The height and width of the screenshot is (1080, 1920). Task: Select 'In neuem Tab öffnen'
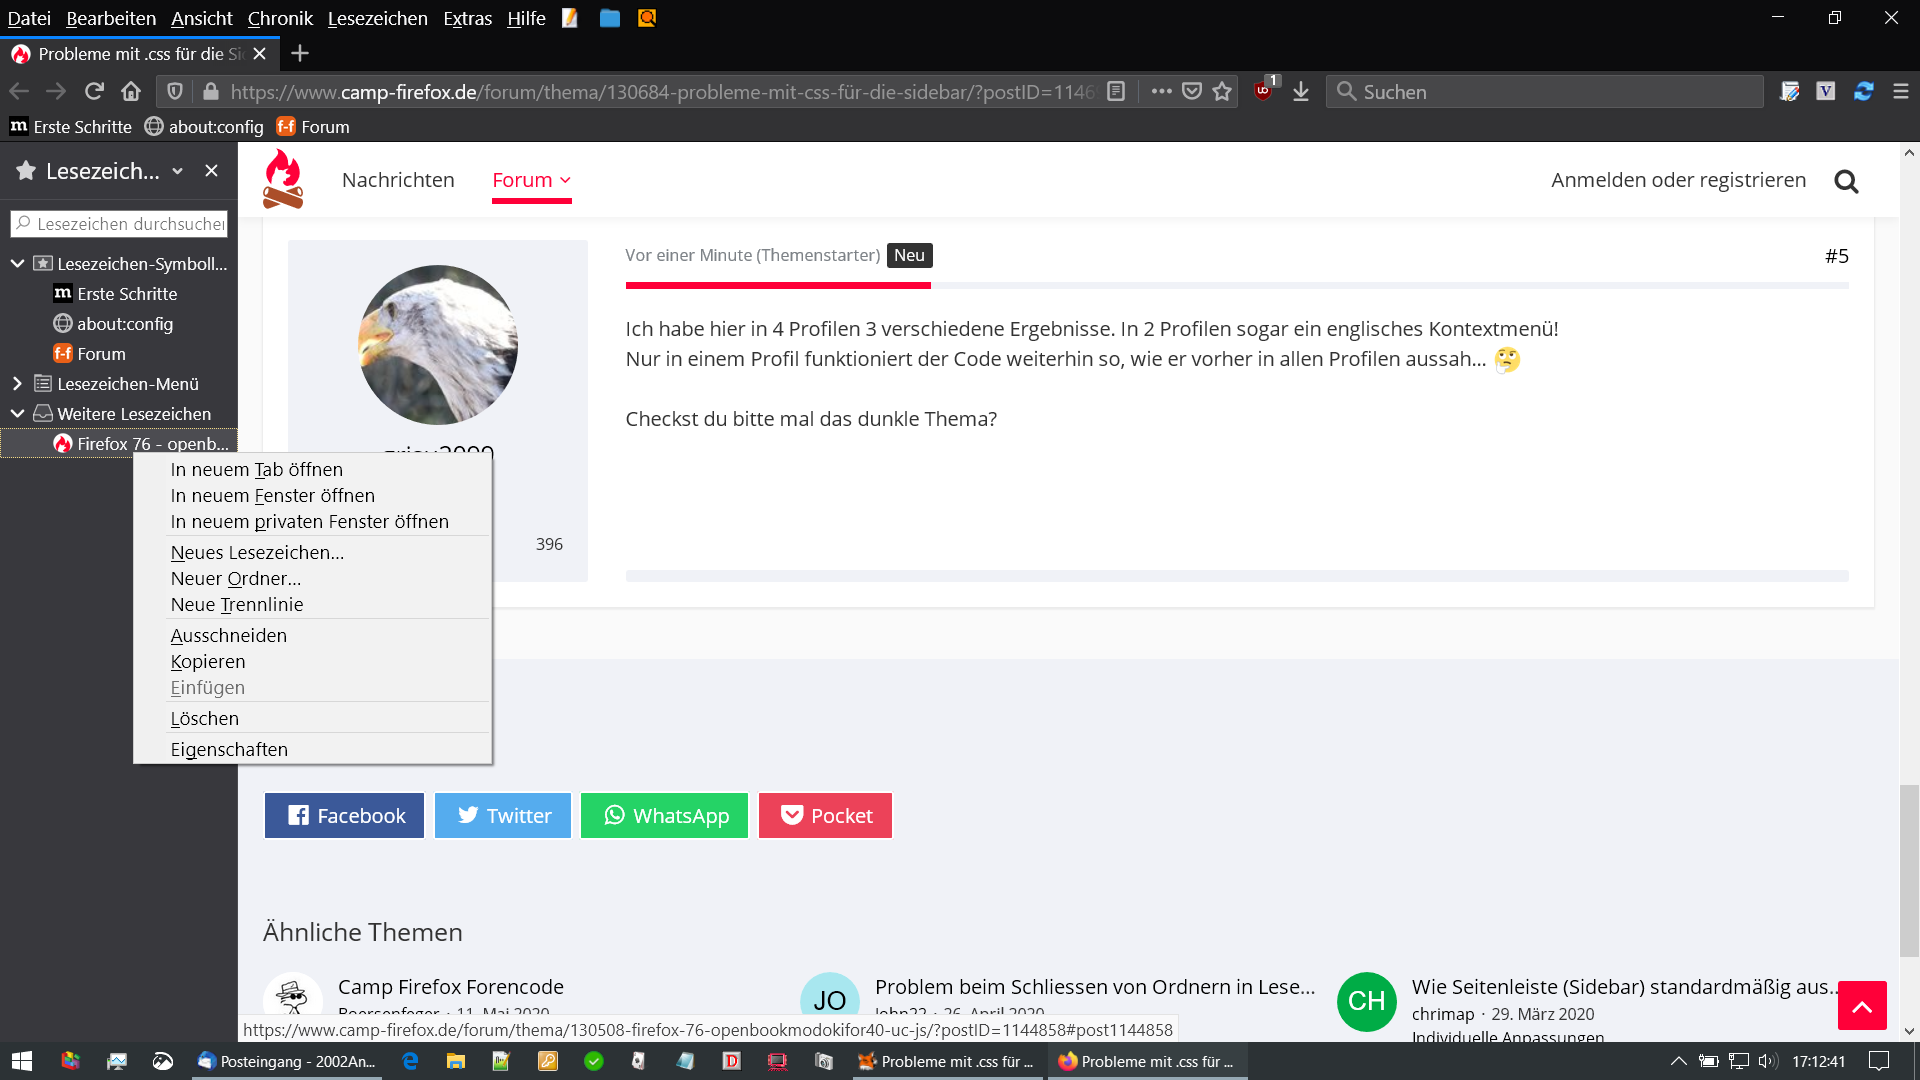coord(256,469)
